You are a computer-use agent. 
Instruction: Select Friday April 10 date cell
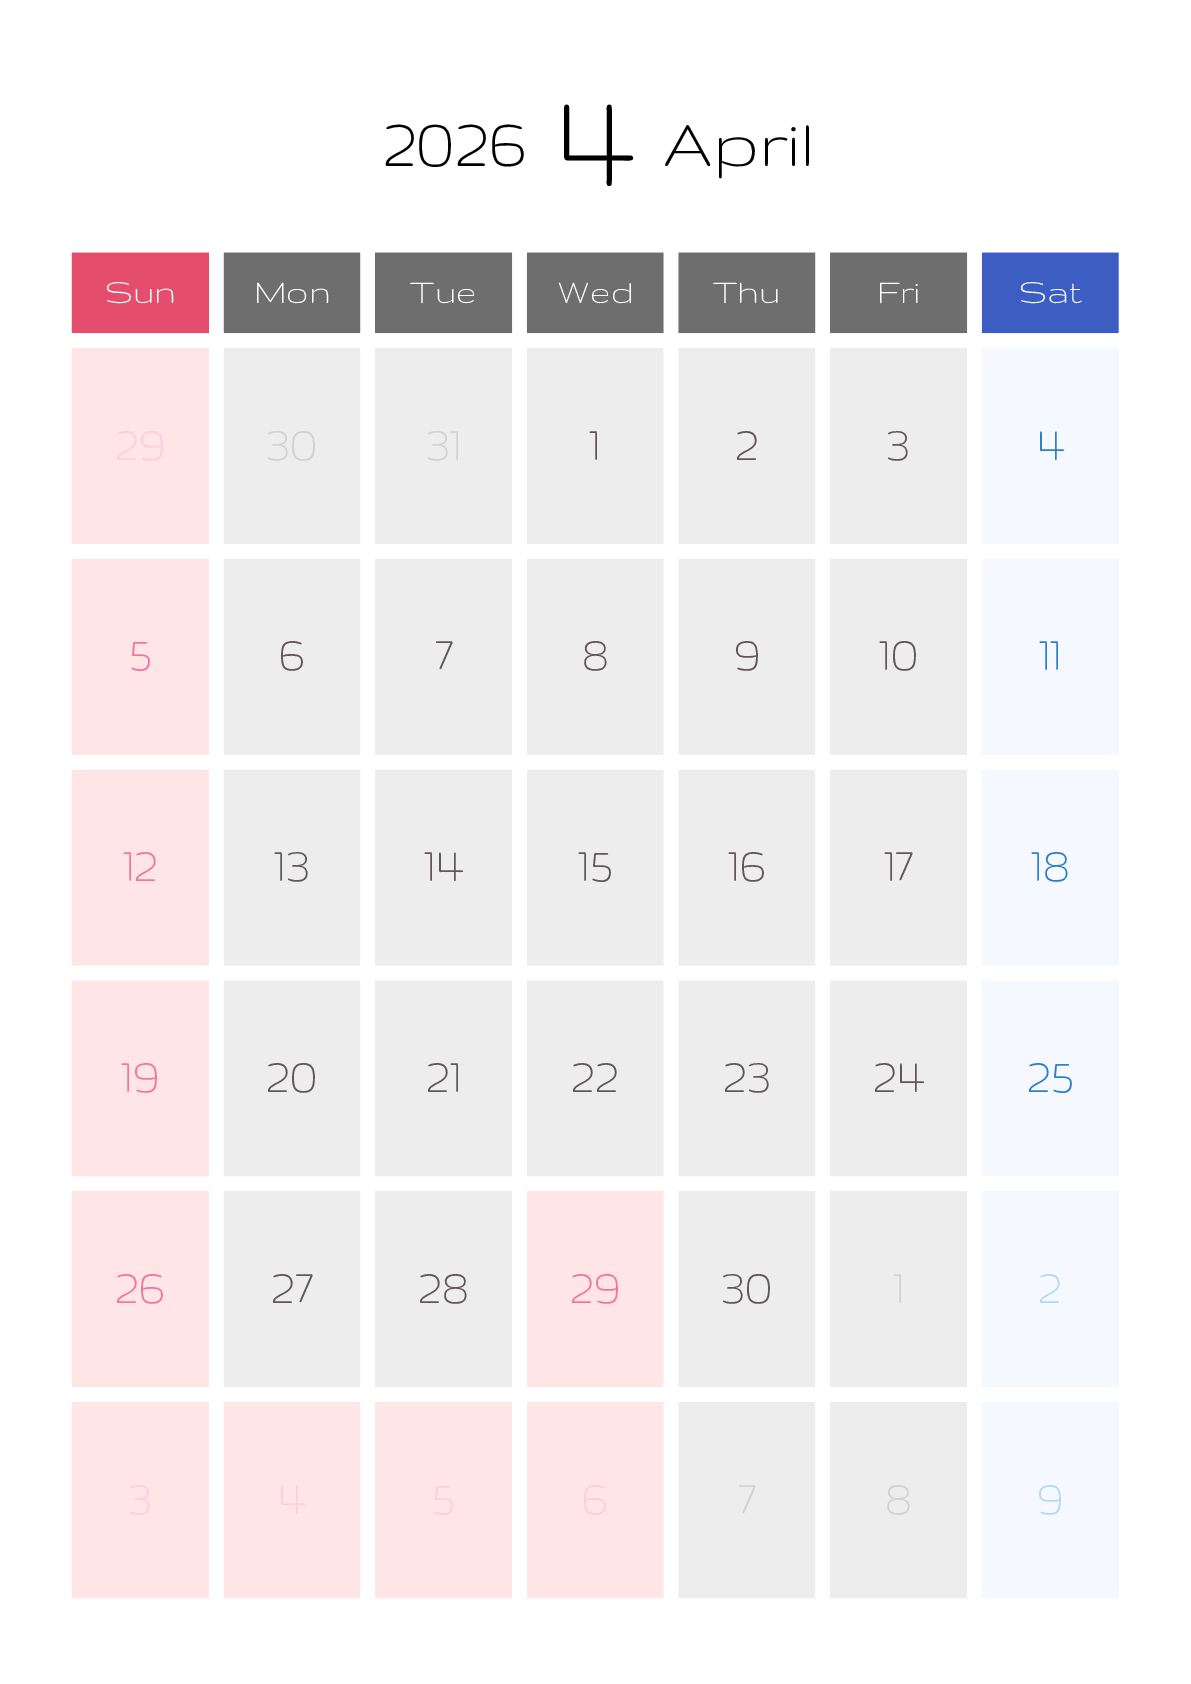(897, 656)
